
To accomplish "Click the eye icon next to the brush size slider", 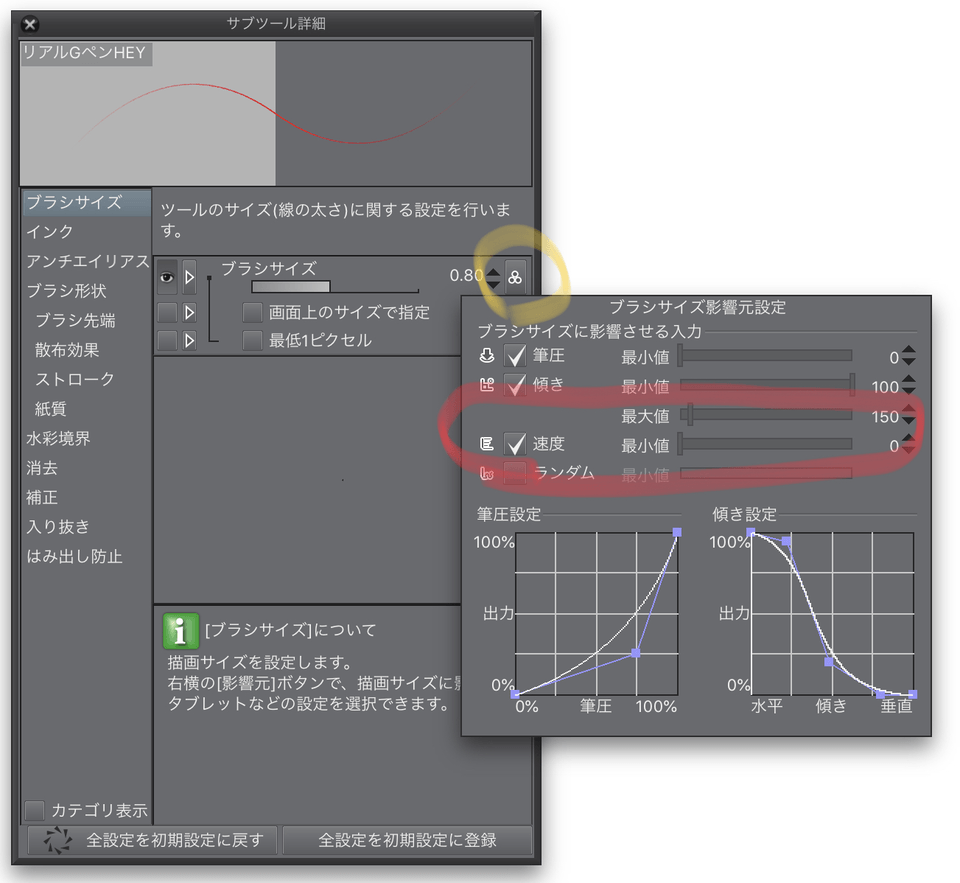I will tap(167, 277).
